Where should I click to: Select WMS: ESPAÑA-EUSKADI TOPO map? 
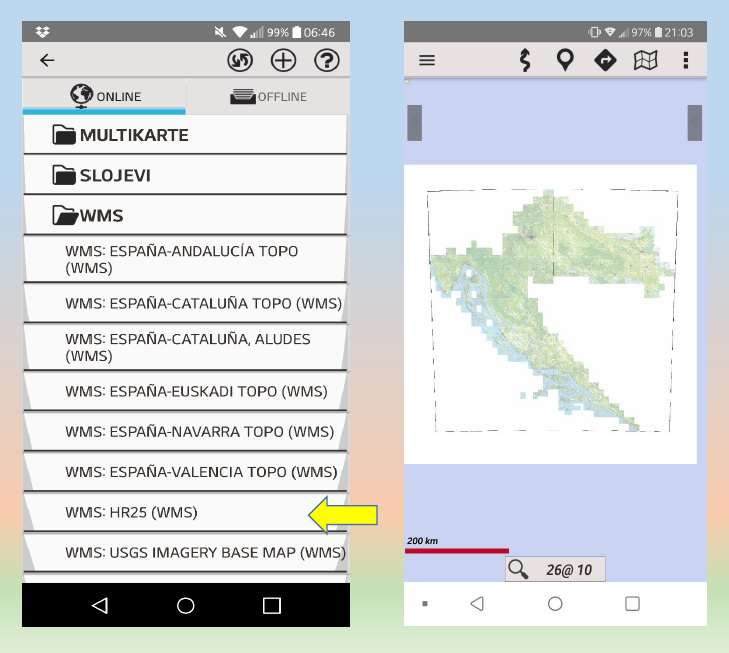185,391
